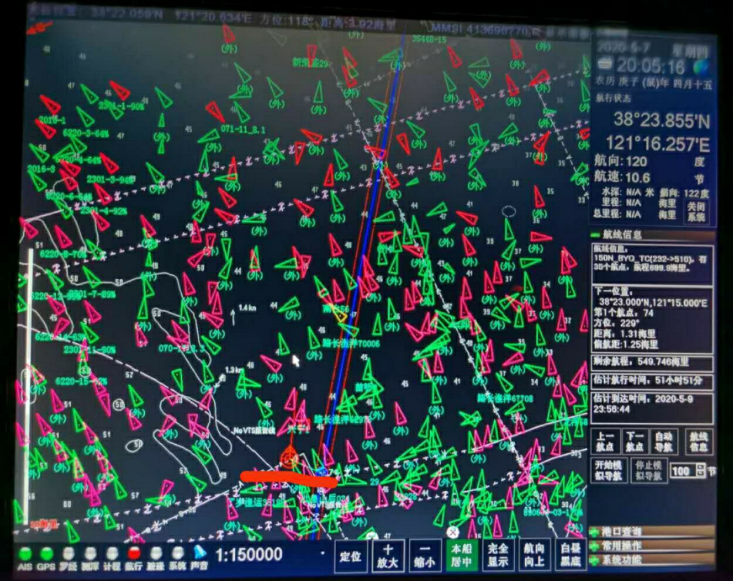Viewport: 733px width, 581px height.
Task: Click chart label 2301-7-89%
Action: click(92, 295)
